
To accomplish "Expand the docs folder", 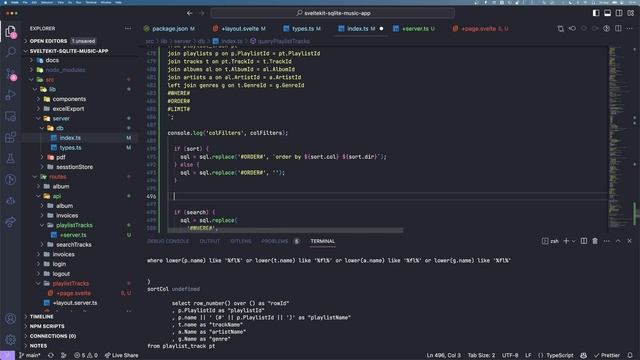I will 31,60.
